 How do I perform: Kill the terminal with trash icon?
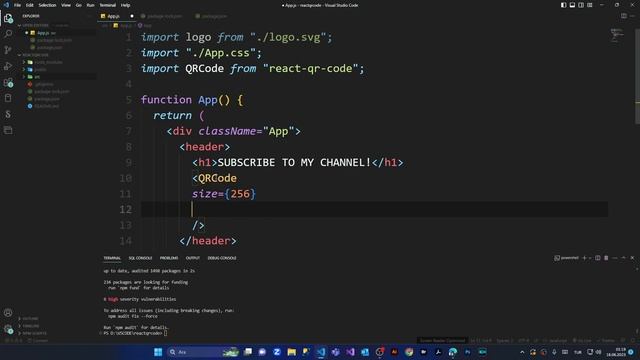(606, 258)
